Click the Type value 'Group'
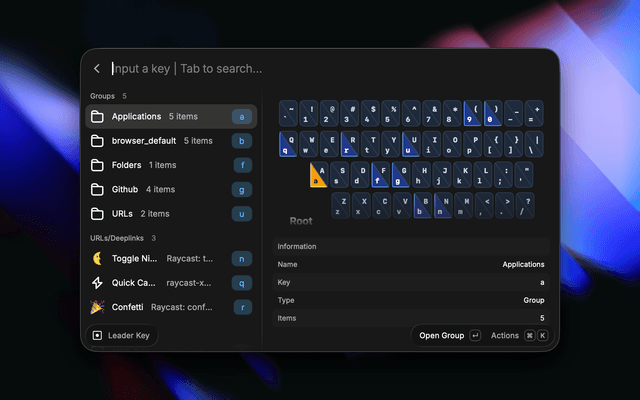 pyautogui.click(x=534, y=300)
